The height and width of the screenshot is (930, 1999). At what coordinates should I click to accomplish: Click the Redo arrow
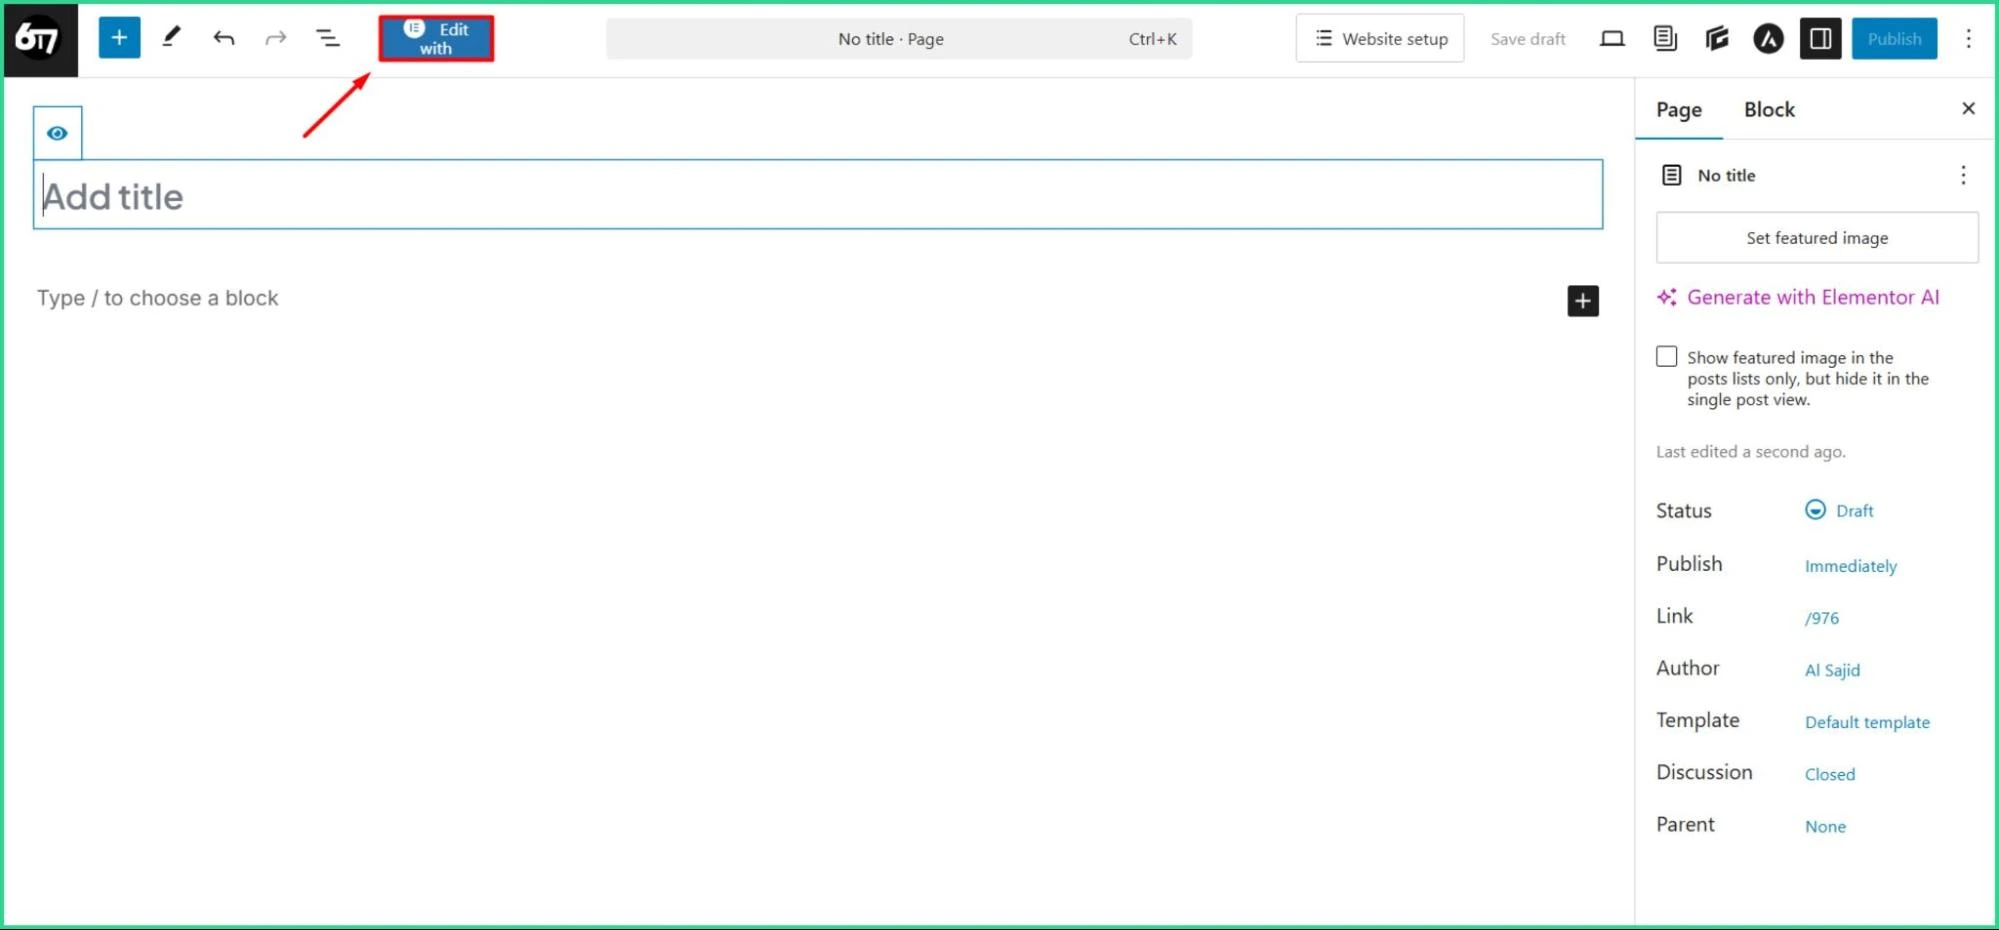[x=276, y=38]
